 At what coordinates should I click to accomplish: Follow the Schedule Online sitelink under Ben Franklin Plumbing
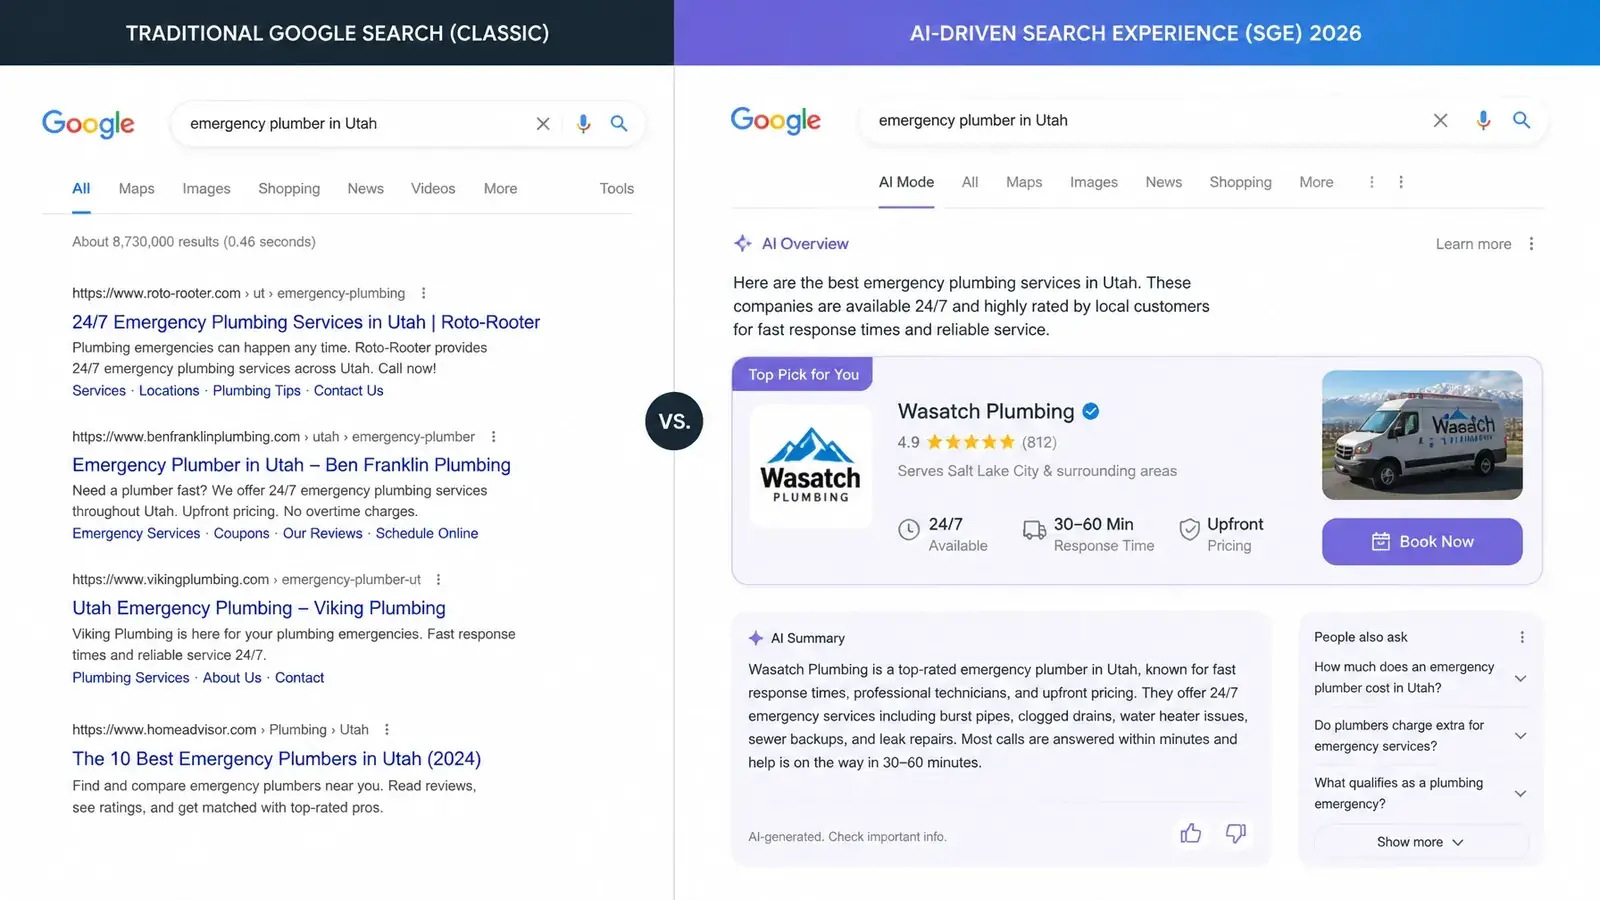427,533
